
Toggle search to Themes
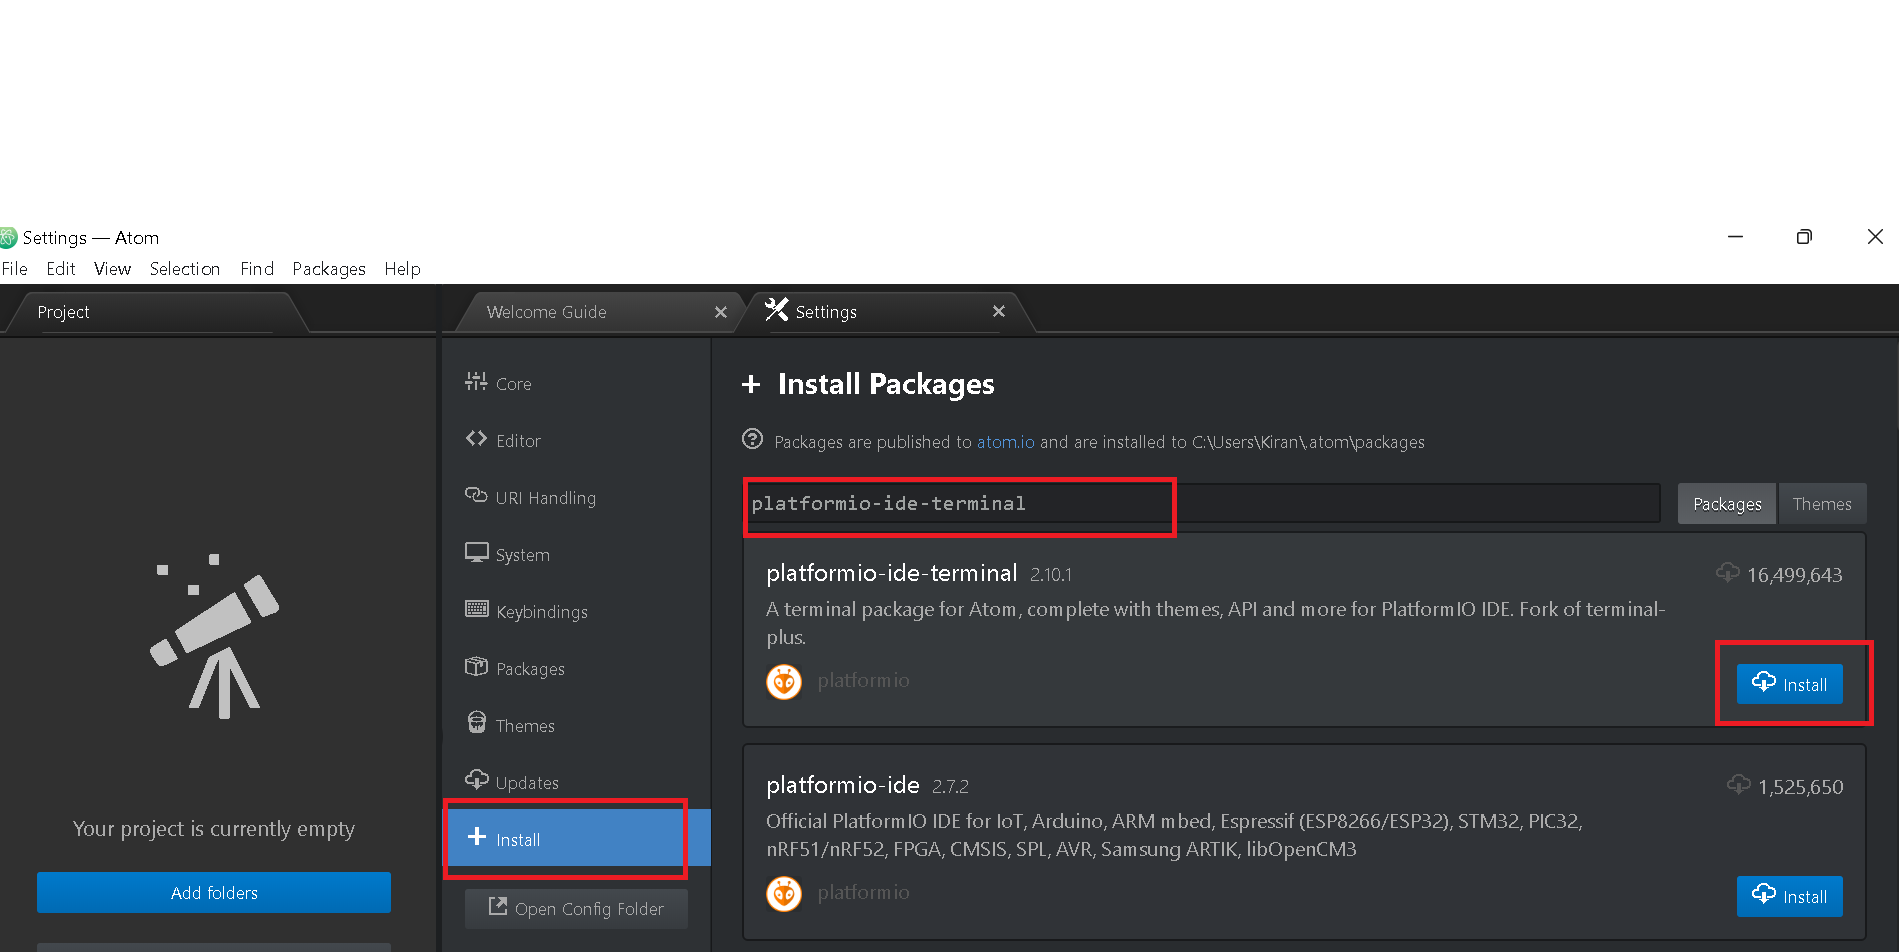coord(1822,504)
